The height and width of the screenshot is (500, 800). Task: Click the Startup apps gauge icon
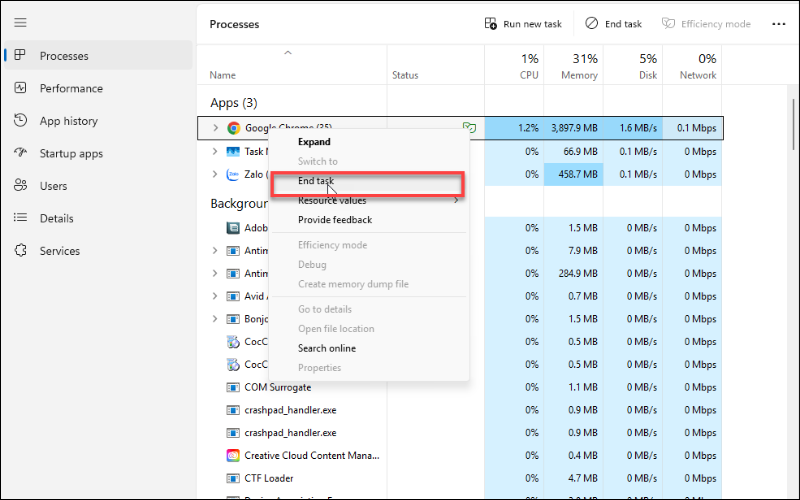(x=20, y=153)
